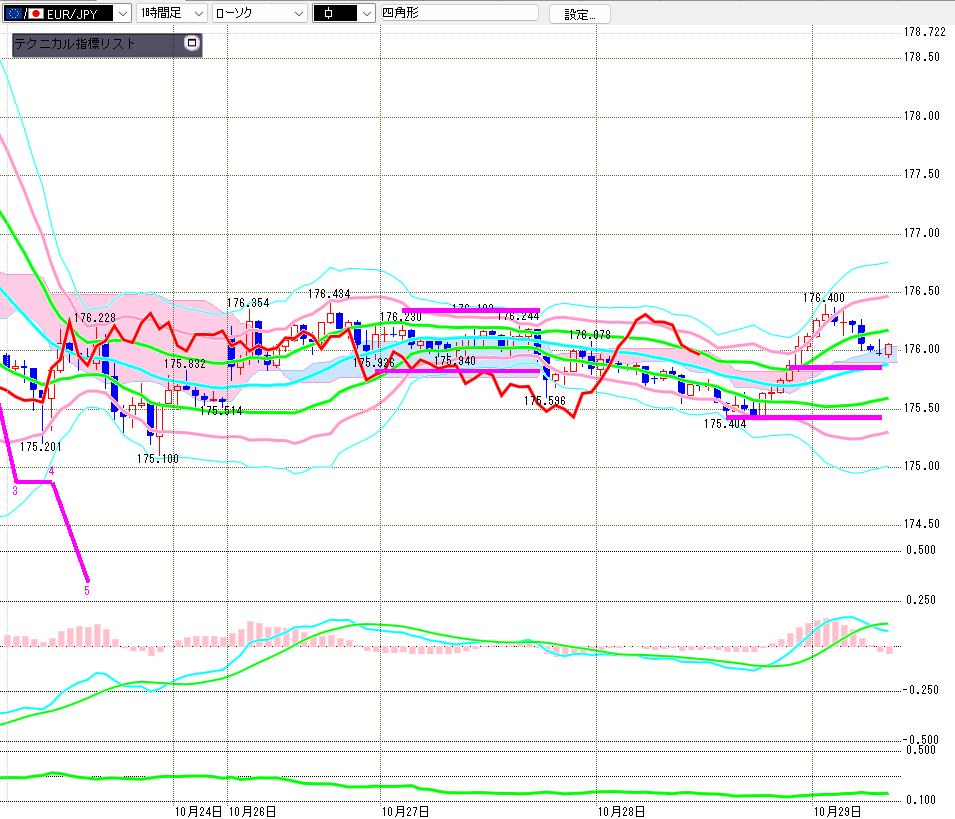The width and height of the screenshot is (955, 819).
Task: Select the 175.514 low price annotation
Action: click(x=221, y=410)
